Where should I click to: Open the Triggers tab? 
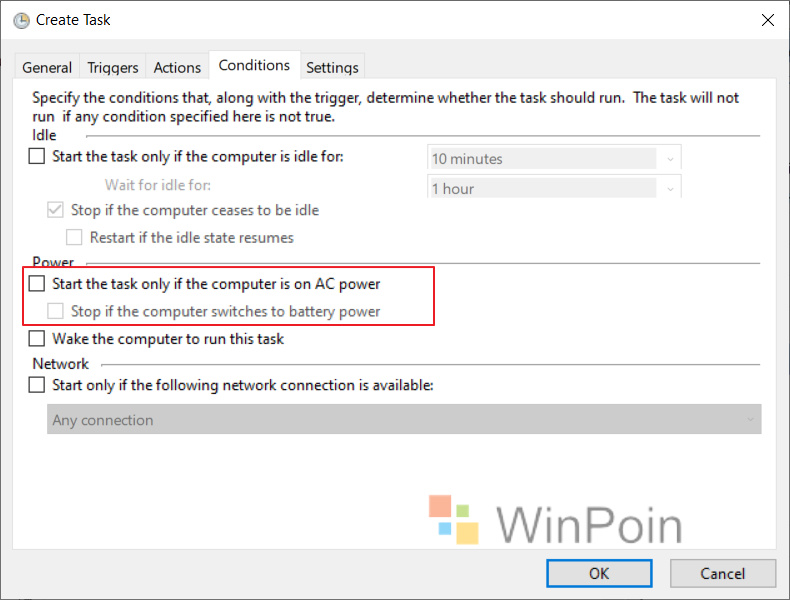pyautogui.click(x=113, y=67)
